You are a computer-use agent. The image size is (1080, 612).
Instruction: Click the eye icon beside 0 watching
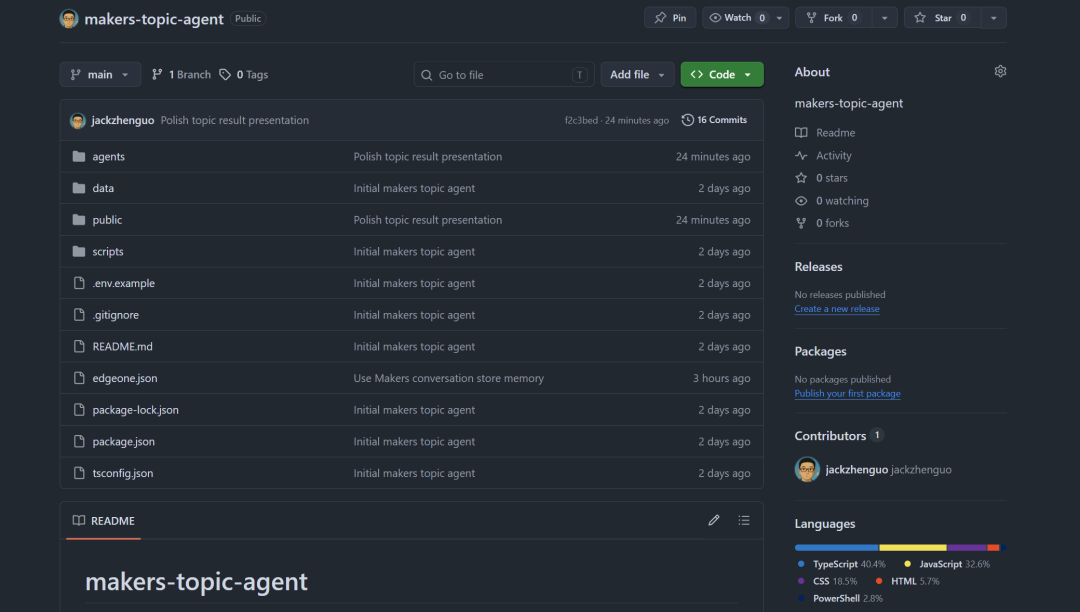[801, 201]
